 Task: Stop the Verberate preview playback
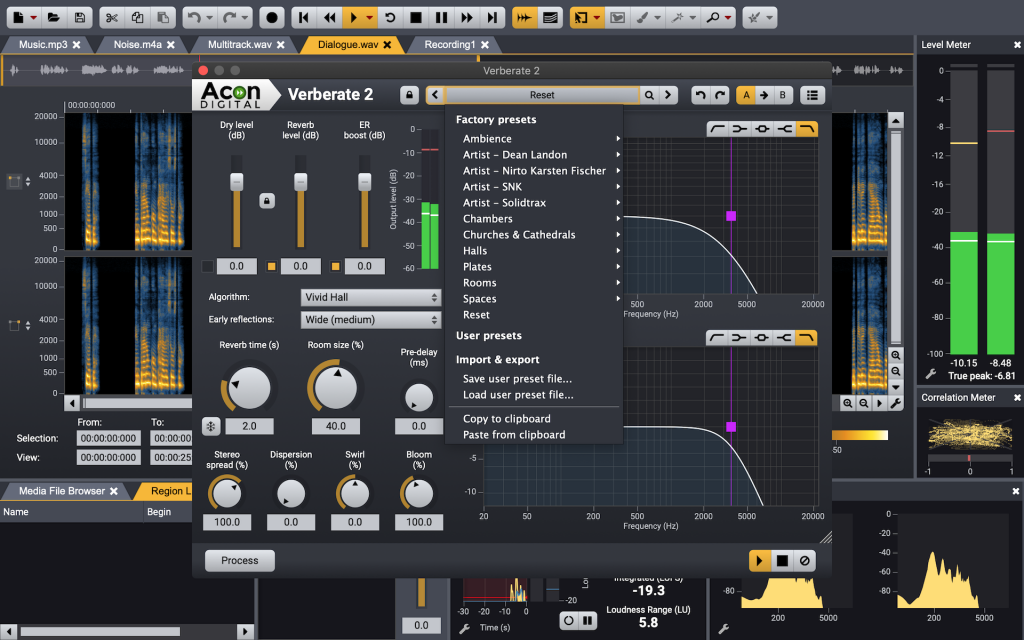click(783, 561)
